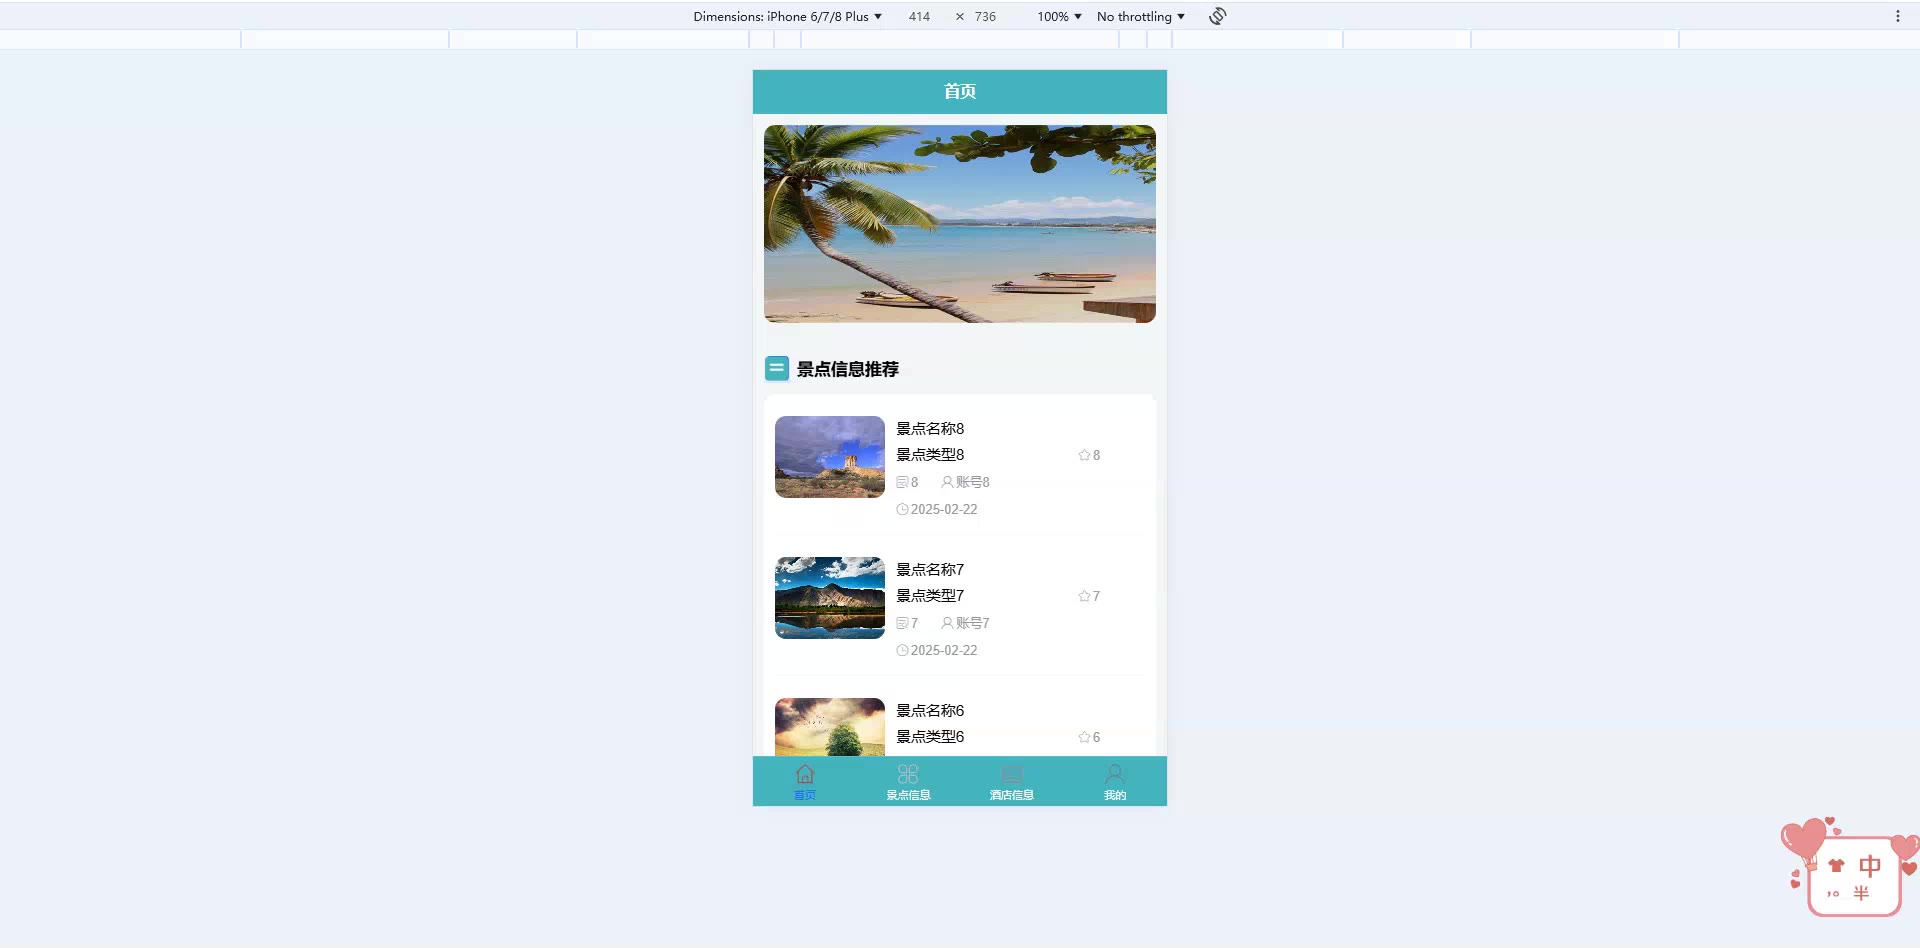The width and height of the screenshot is (1920, 948).
Task: Click the 2025-02-22 date under 景点名称8
Action: point(944,509)
